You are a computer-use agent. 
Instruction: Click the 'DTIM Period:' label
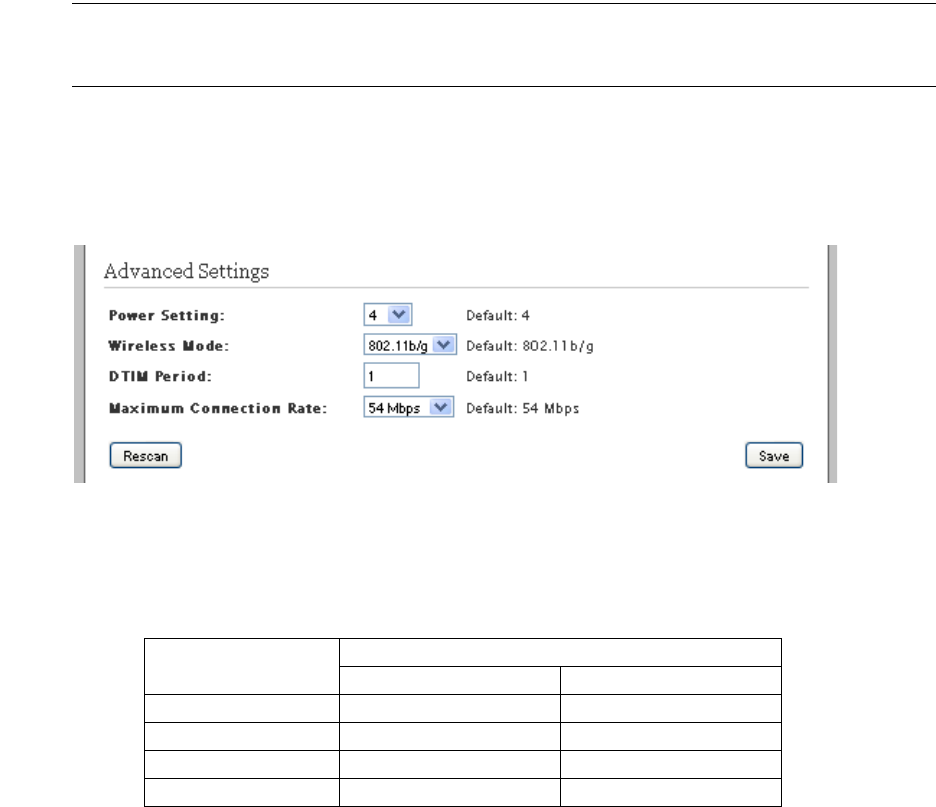point(160,377)
